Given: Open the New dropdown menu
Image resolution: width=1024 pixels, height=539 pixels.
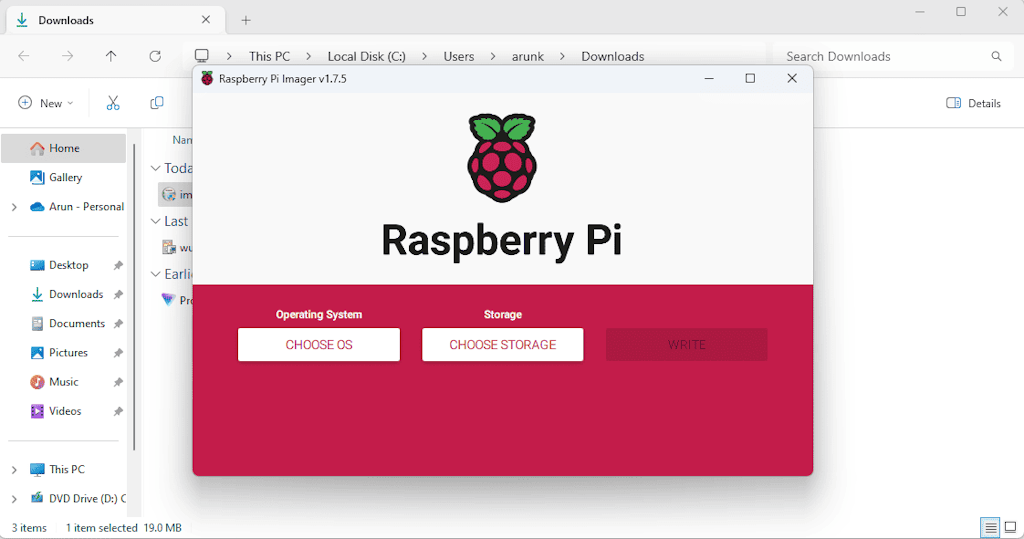Looking at the screenshot, I should [46, 103].
